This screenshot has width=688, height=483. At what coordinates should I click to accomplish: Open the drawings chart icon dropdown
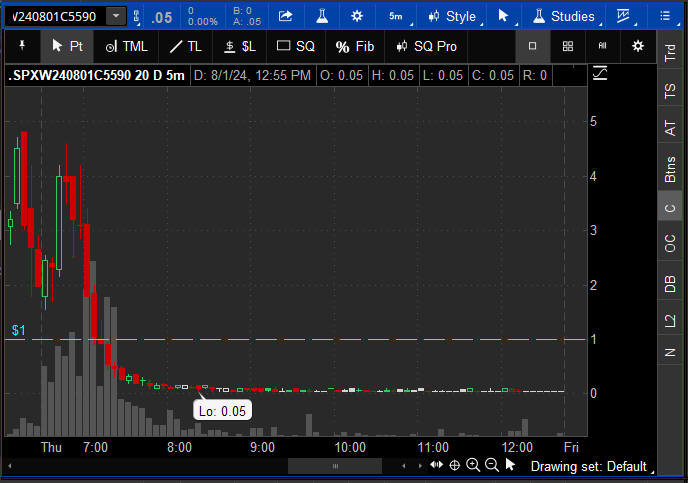pos(624,17)
